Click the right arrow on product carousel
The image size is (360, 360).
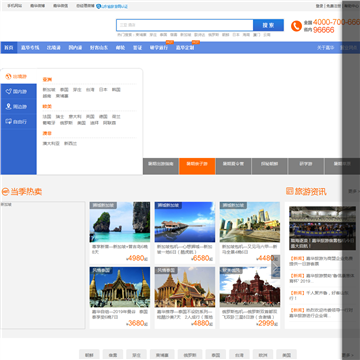tap(276, 267)
